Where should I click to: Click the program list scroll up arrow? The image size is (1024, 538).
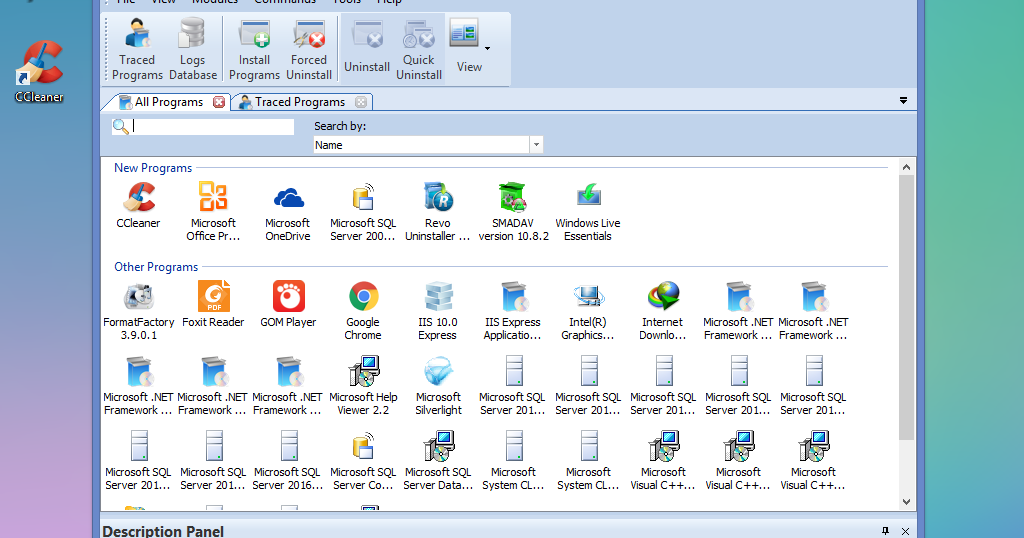point(906,167)
